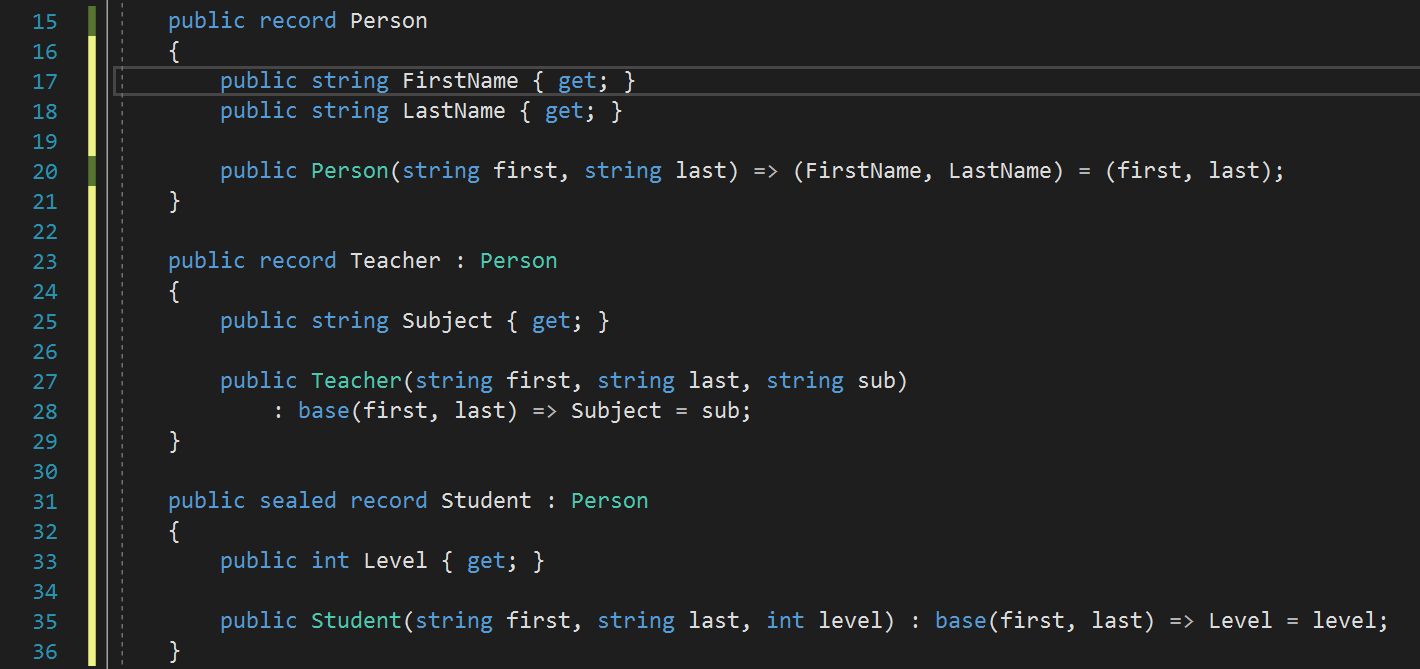Click 'record' keyword on line 15
1420x669 pixels.
[x=298, y=21]
